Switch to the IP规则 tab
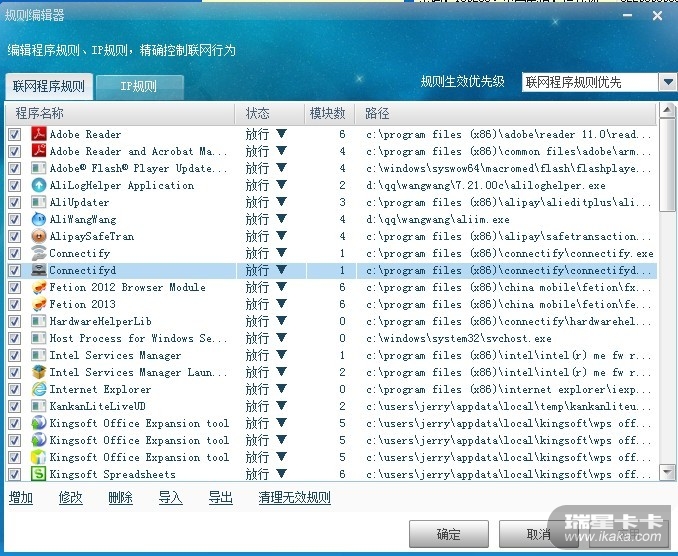 (139, 87)
